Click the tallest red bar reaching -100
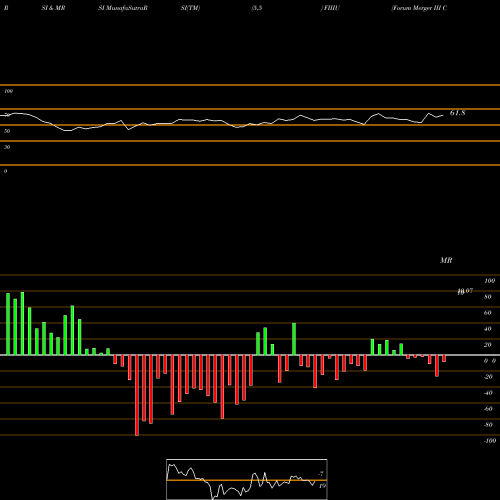 coord(137,395)
